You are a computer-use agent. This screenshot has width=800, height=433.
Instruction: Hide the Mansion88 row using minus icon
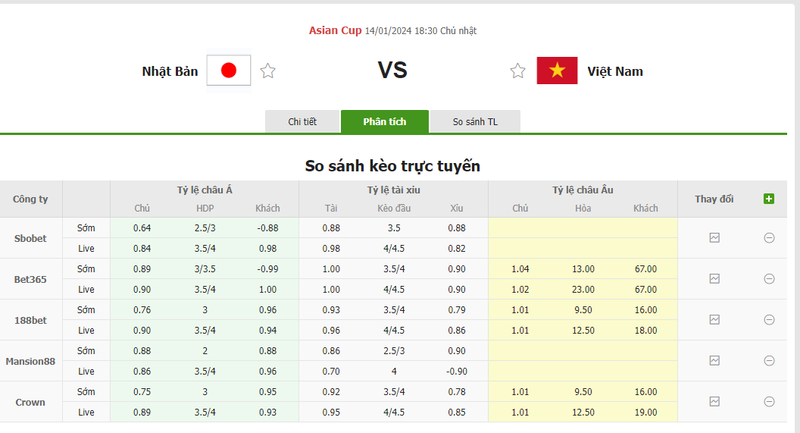(769, 360)
